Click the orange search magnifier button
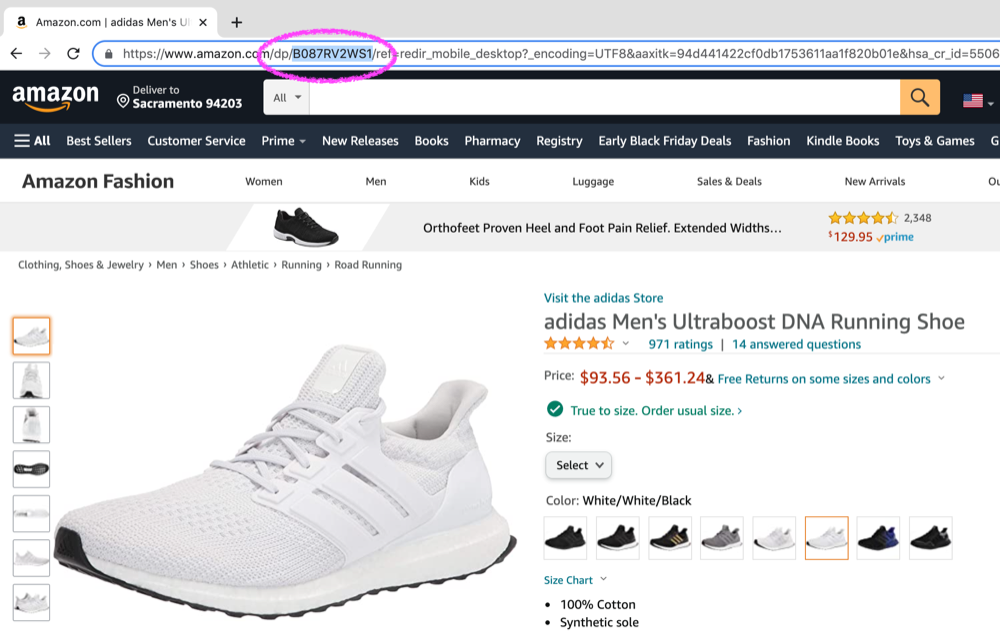Screen dimensions: 1000x633 920,98
